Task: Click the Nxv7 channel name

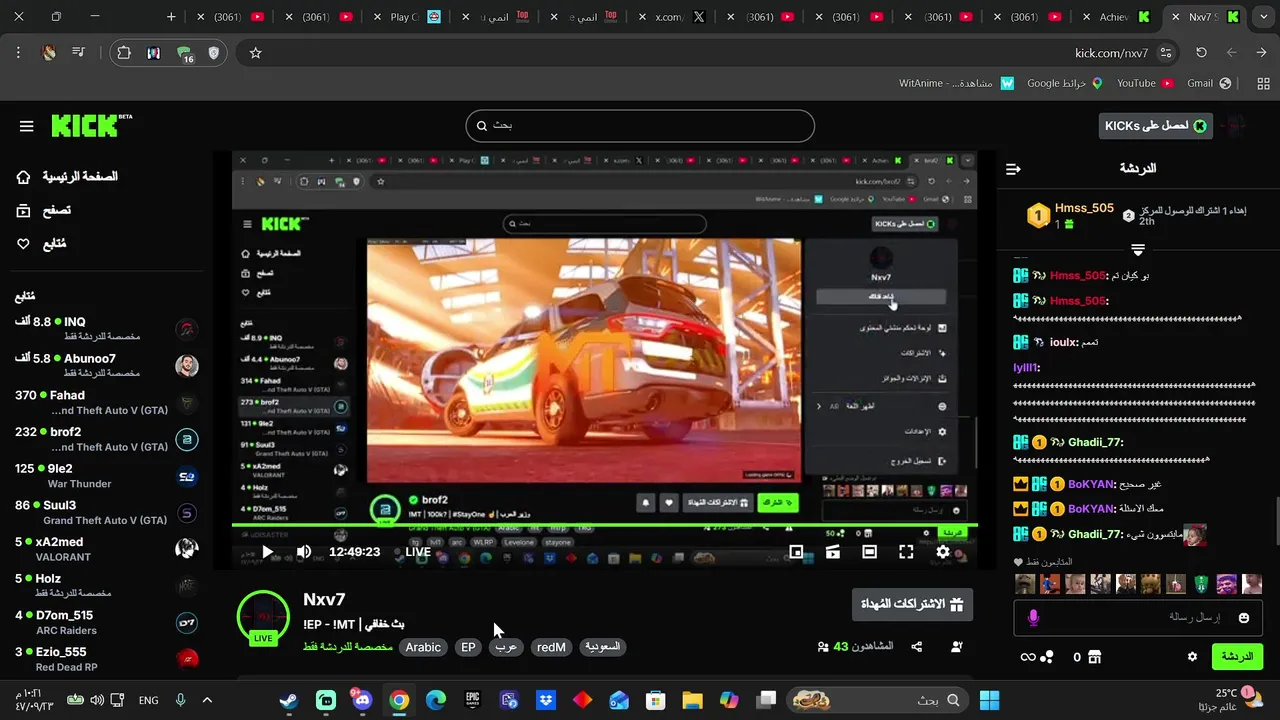Action: click(324, 600)
